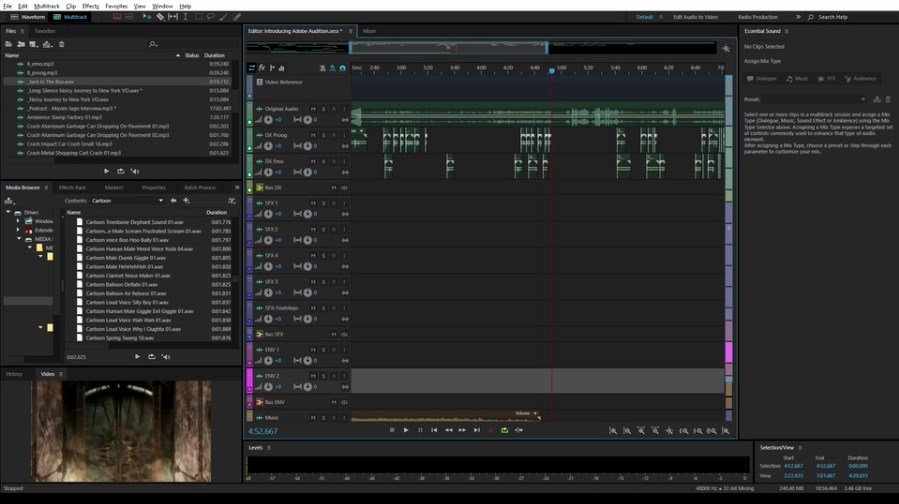The height and width of the screenshot is (504, 899).
Task: Play selected file in Files panel
Action: pos(106,171)
